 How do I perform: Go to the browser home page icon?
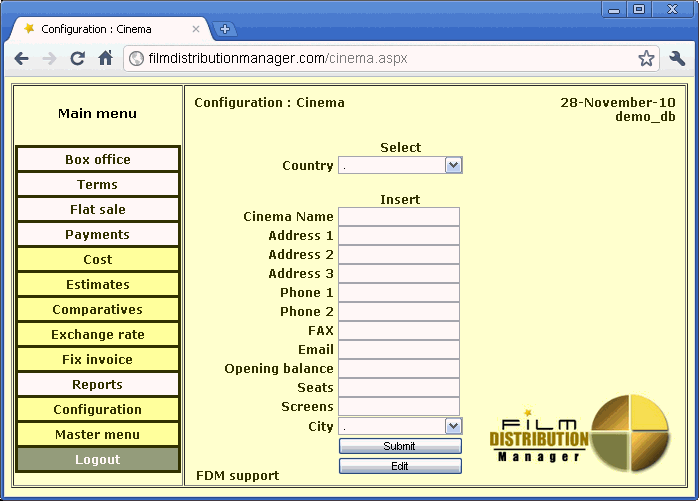[x=105, y=58]
